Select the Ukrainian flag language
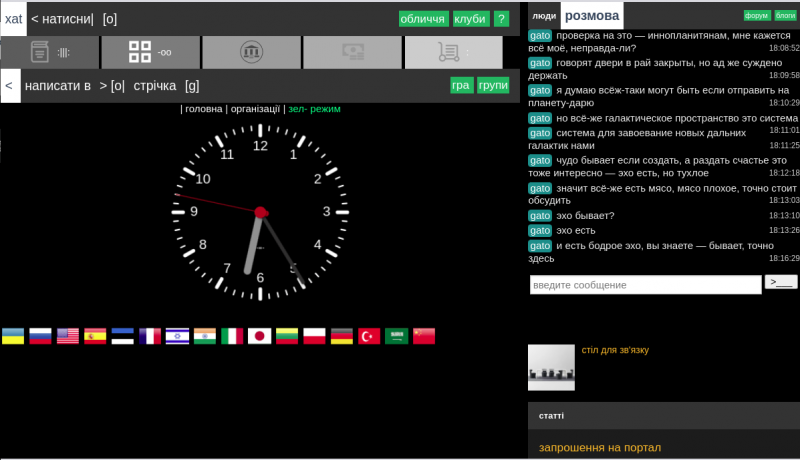800x460 pixels. click(x=13, y=336)
